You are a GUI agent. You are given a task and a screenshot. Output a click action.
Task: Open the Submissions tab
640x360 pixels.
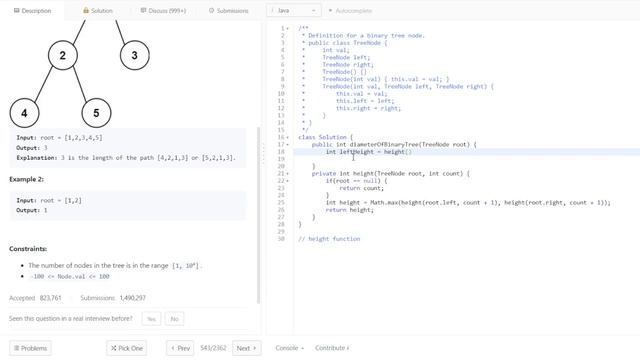[229, 11]
